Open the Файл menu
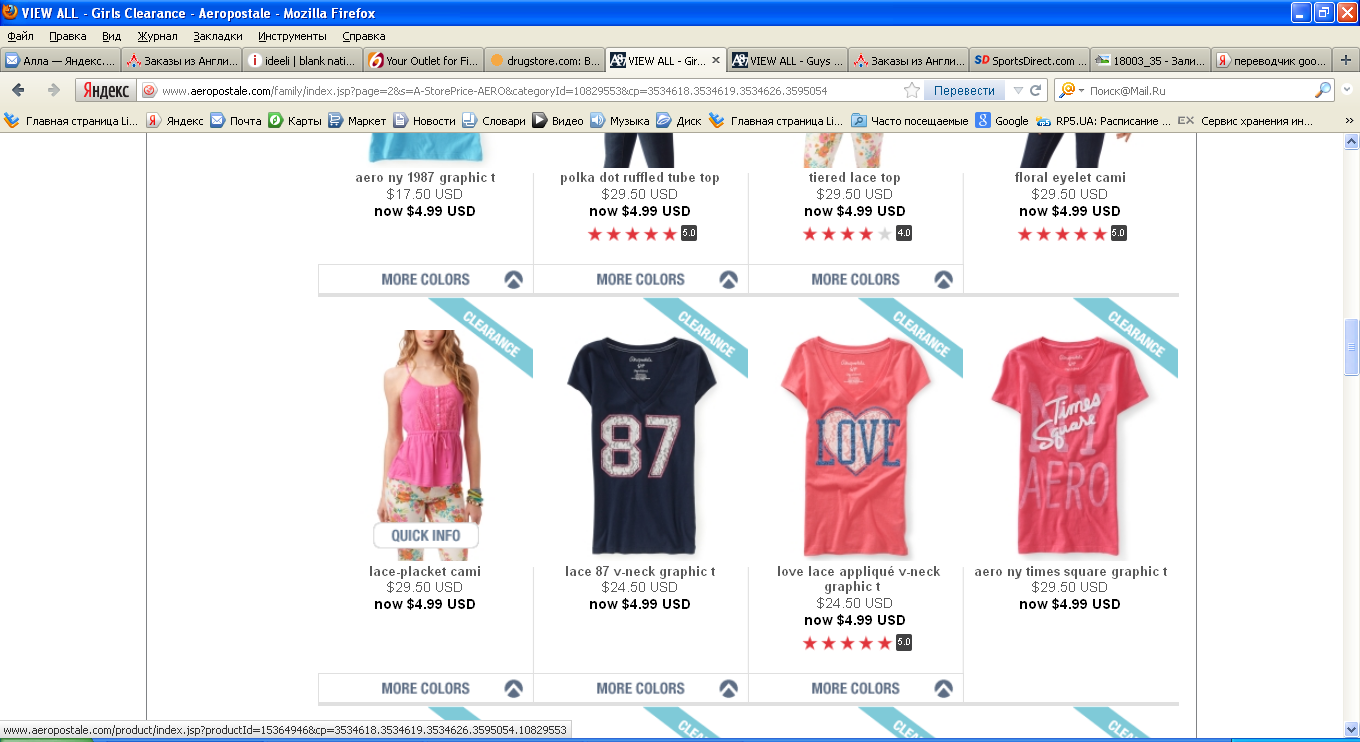This screenshot has height=742, width=1360. pos(20,36)
